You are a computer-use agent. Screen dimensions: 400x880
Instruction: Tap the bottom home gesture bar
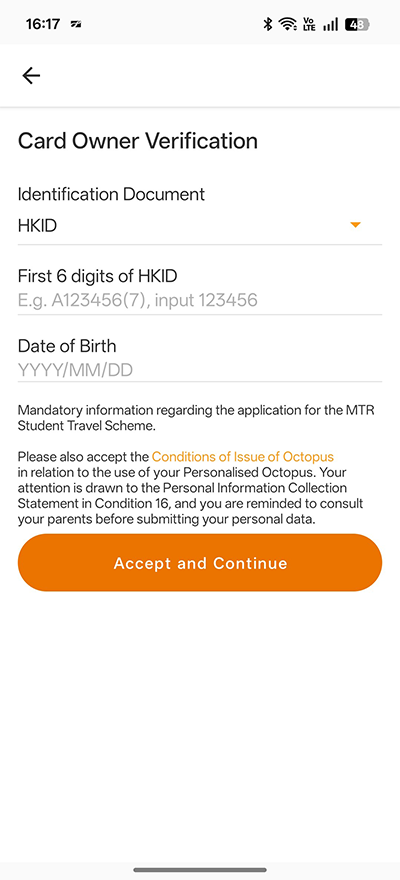(200, 870)
